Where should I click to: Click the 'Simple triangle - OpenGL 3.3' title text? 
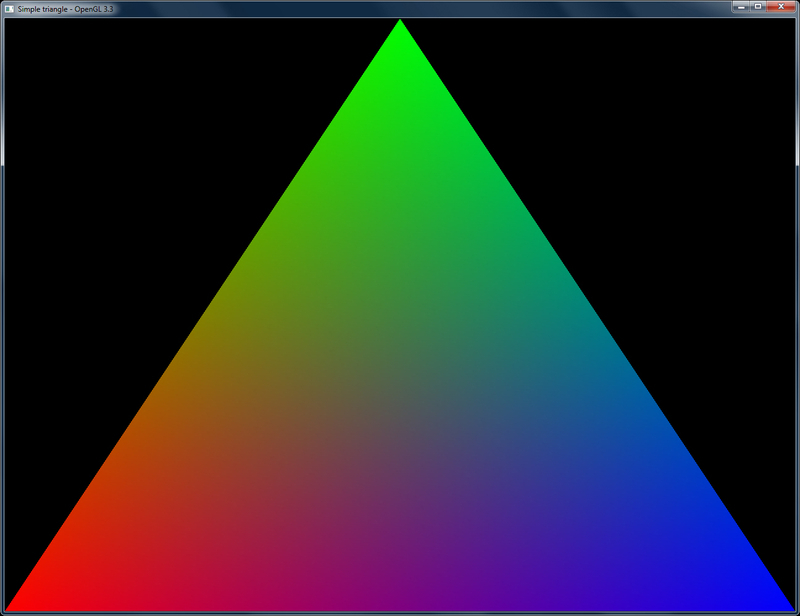(65, 9)
